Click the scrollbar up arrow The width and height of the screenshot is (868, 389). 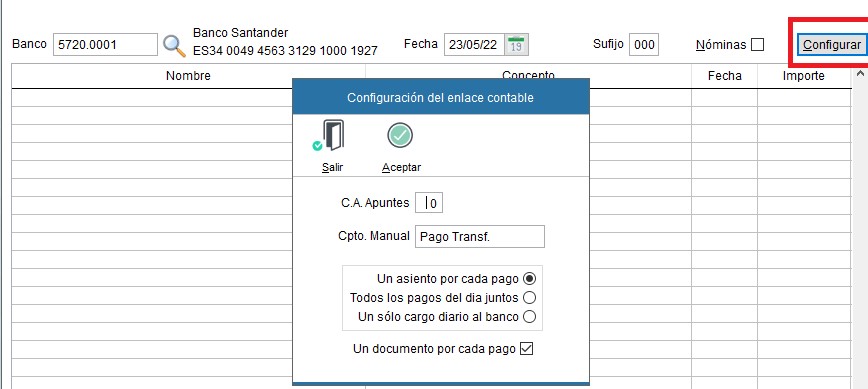point(860,73)
